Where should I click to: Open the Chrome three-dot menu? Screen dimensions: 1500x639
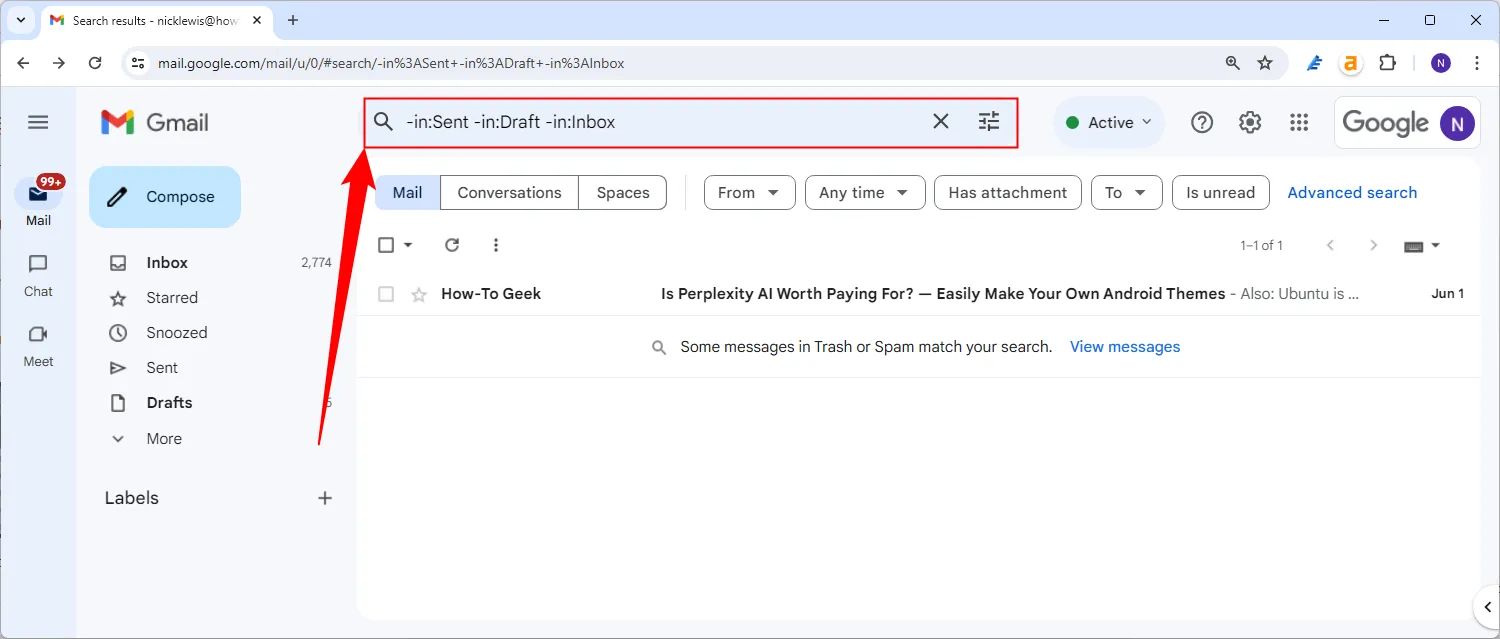pyautogui.click(x=1477, y=63)
